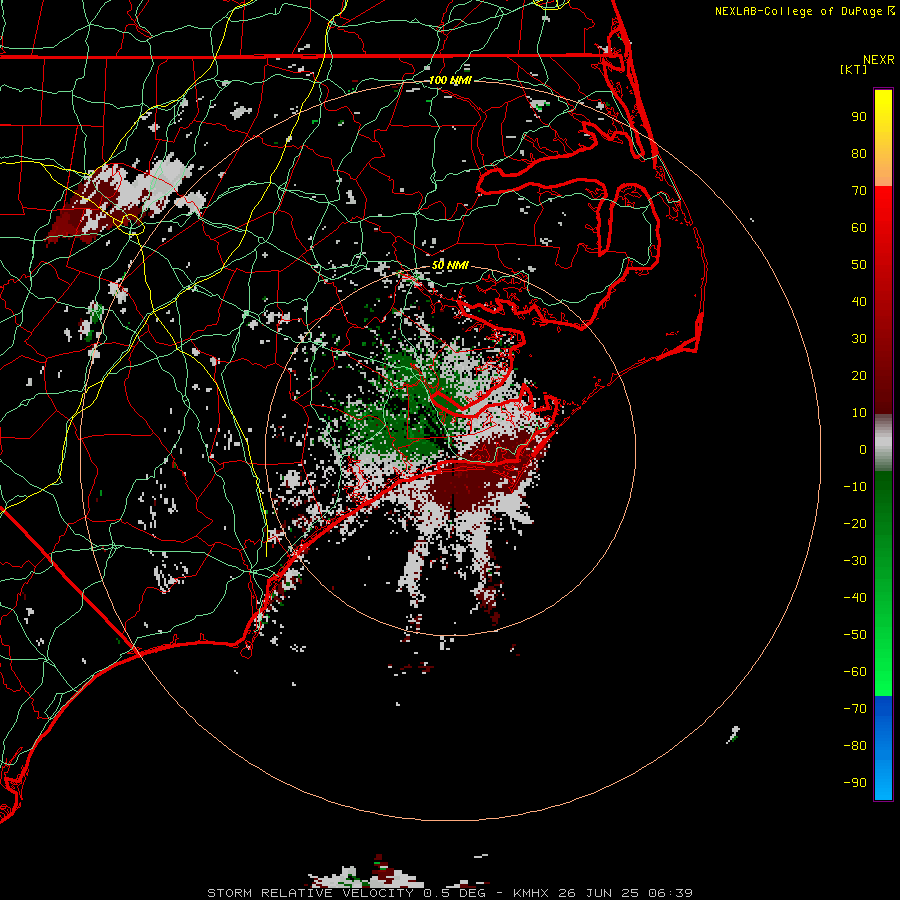
Task: Click the 20 value on the velocity scale
Action: coord(859,375)
